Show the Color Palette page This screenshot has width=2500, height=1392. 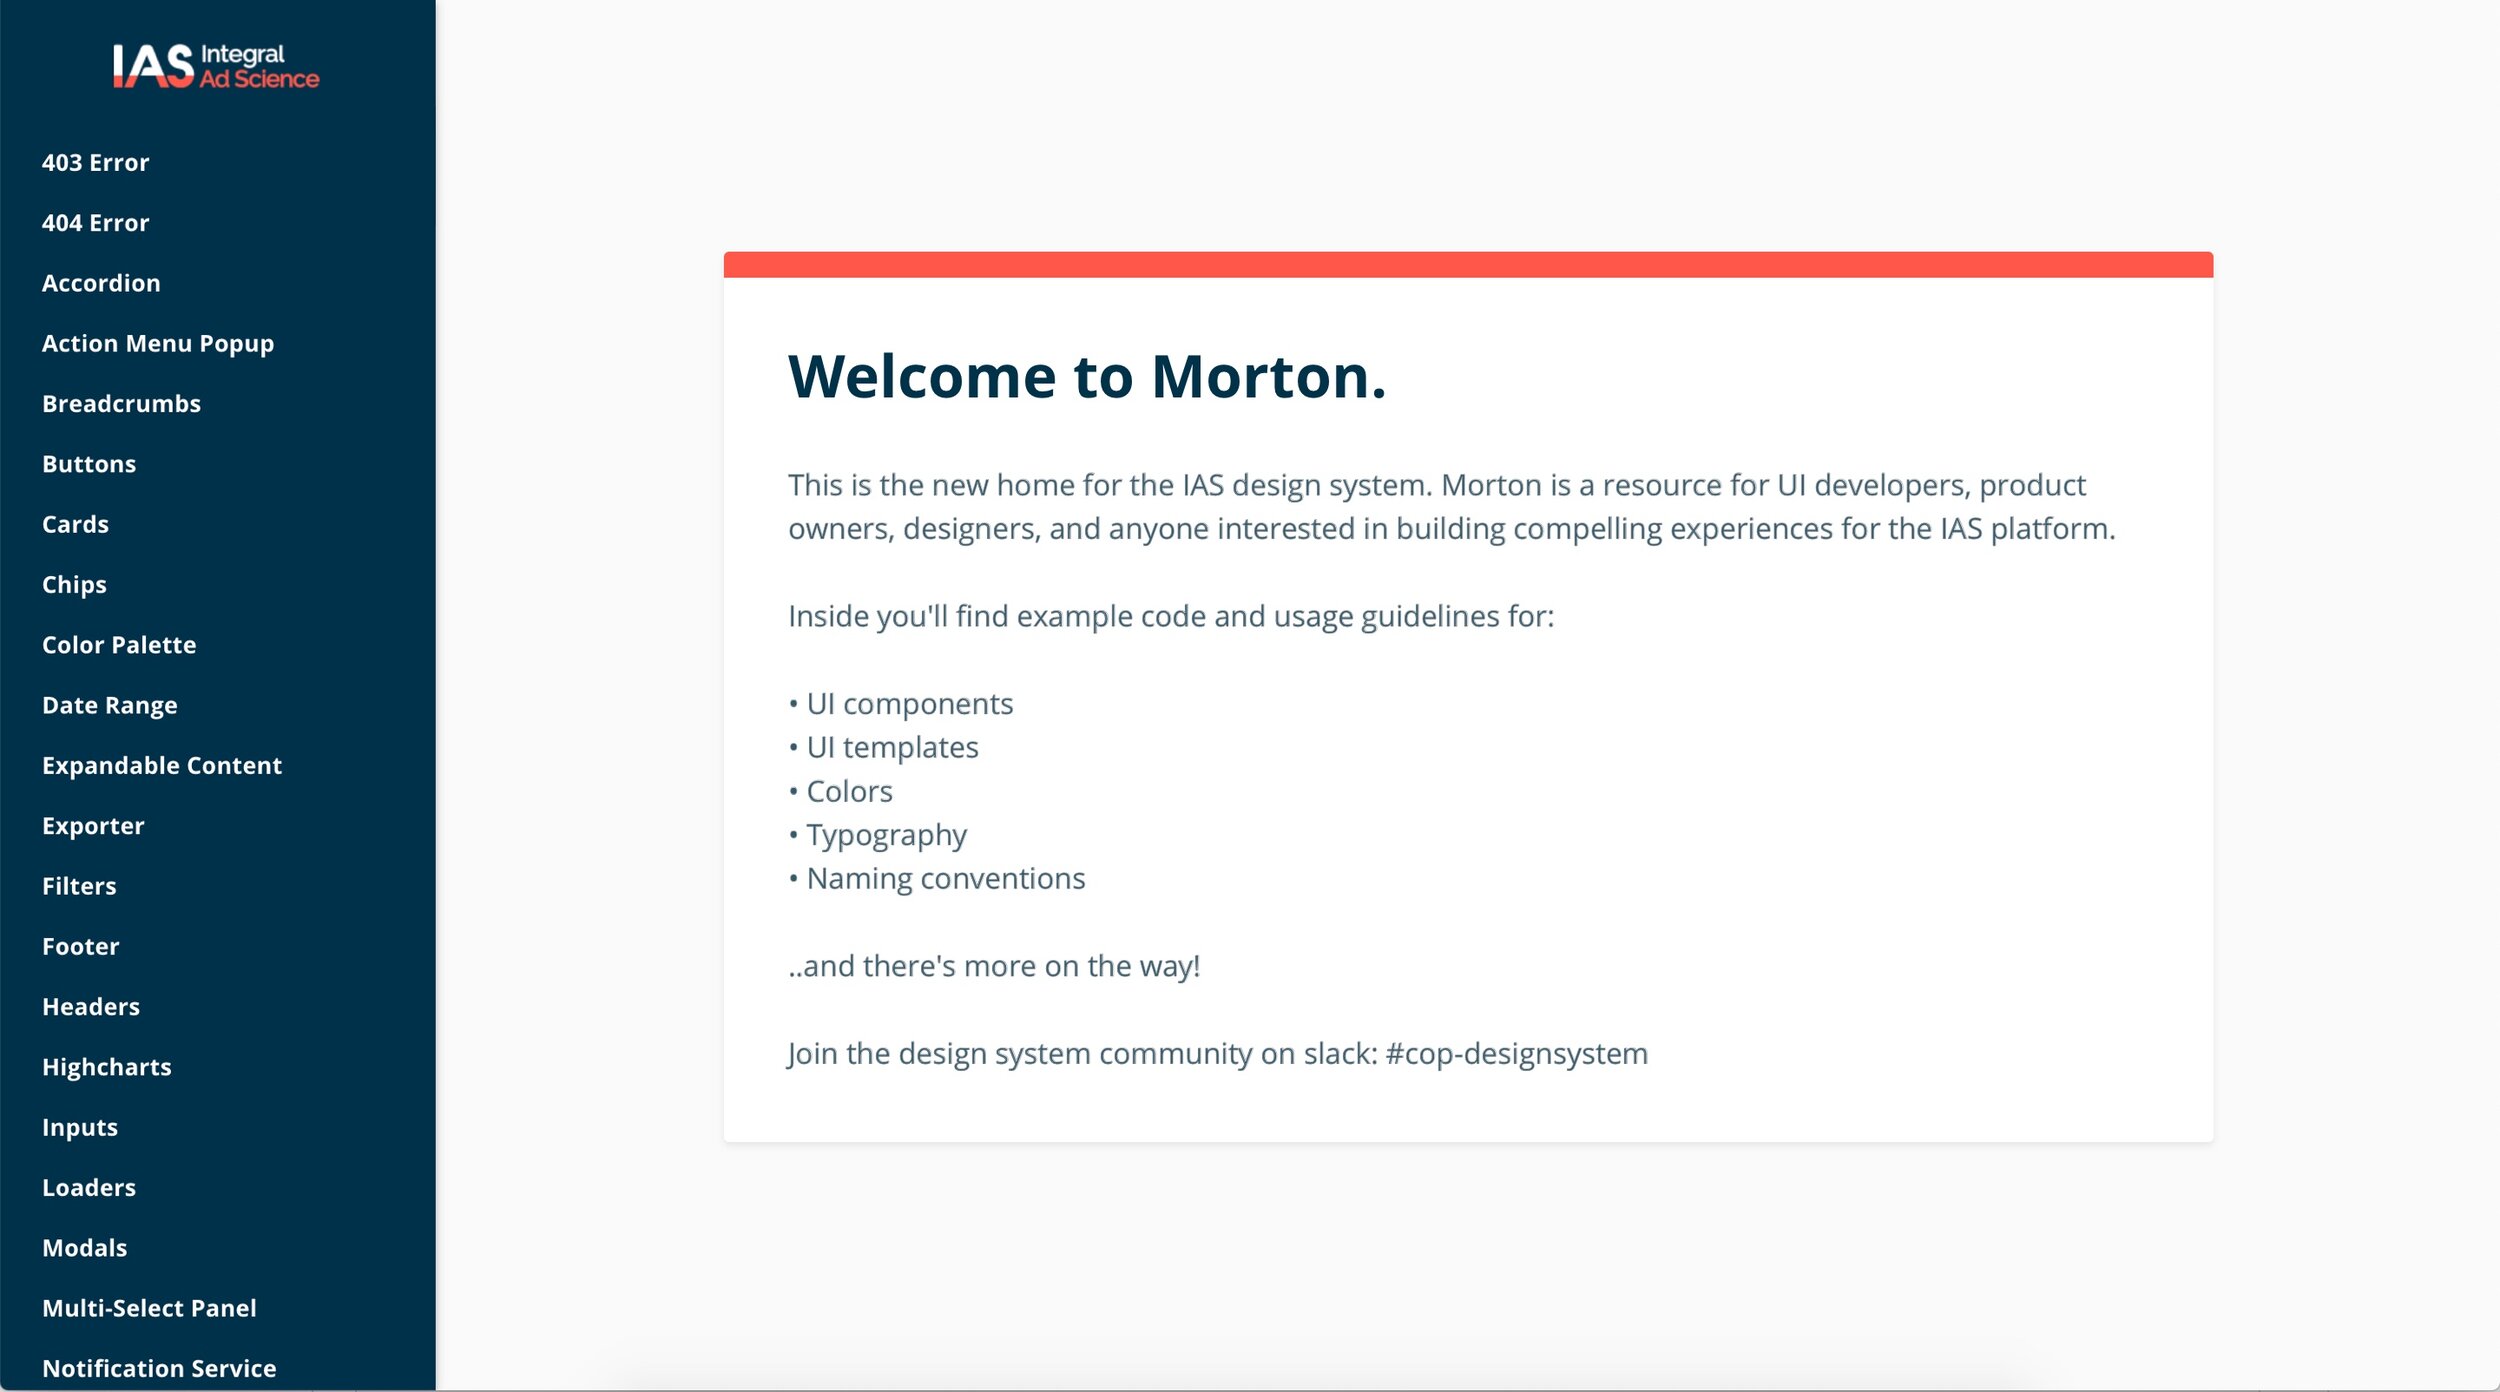tap(119, 645)
